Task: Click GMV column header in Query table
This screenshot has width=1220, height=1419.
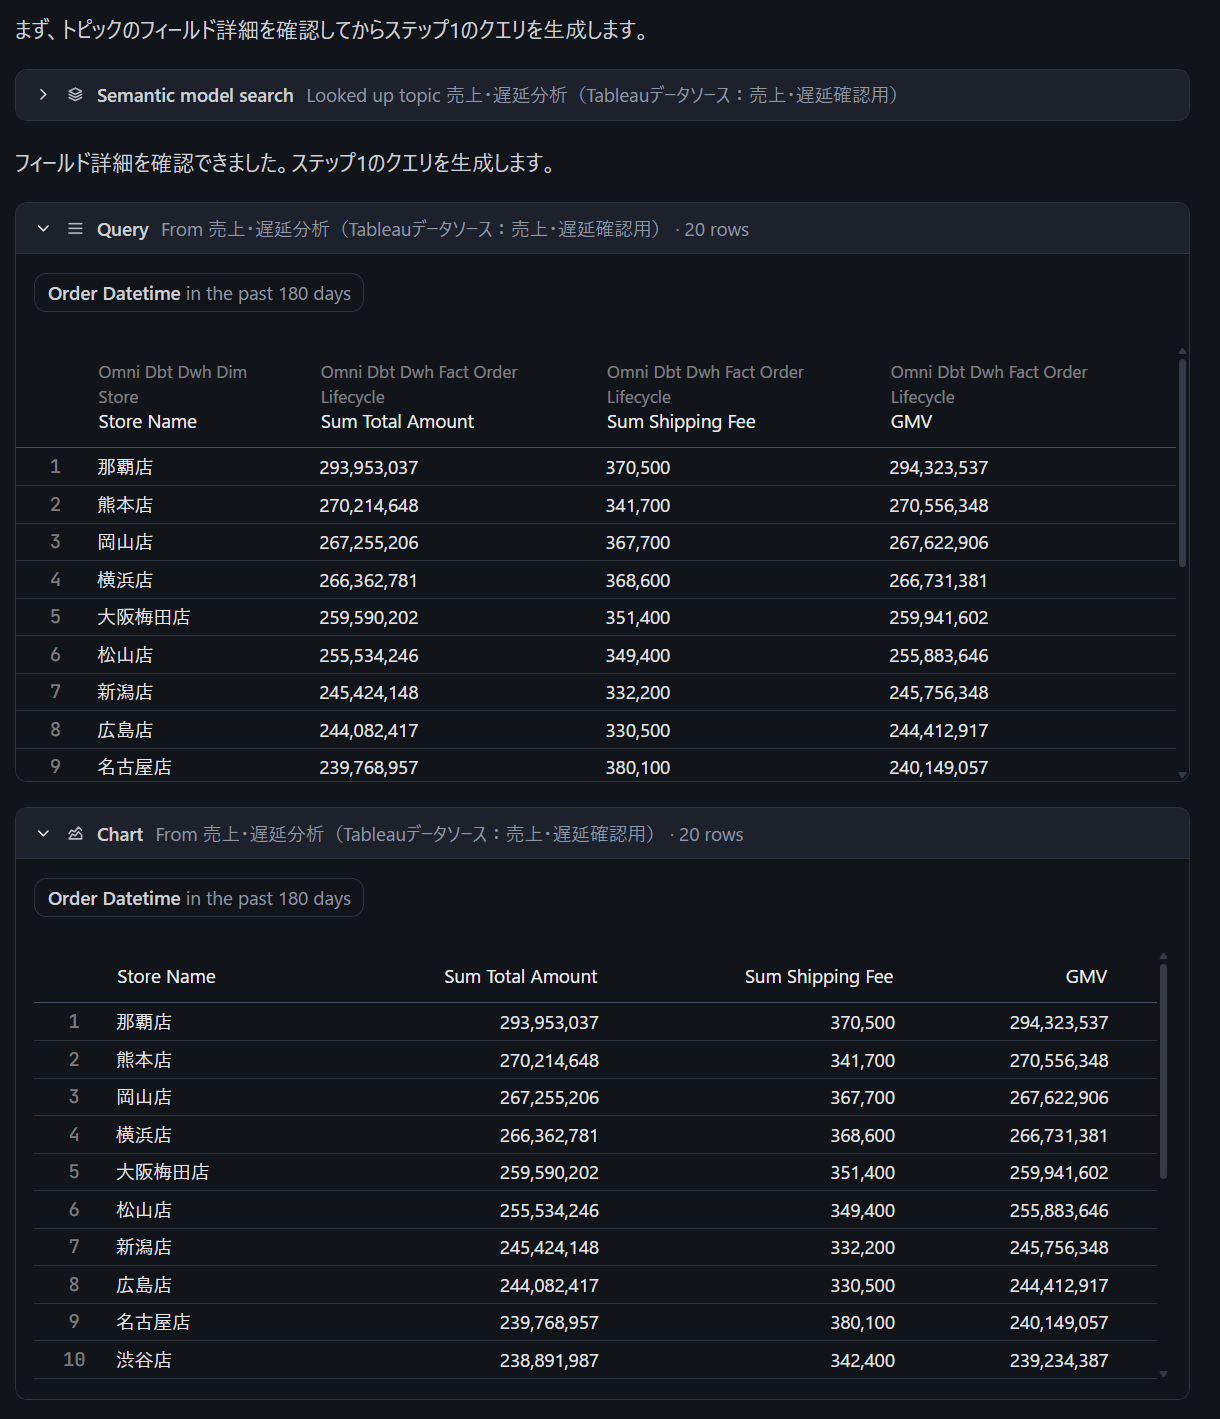Action: coord(911,422)
